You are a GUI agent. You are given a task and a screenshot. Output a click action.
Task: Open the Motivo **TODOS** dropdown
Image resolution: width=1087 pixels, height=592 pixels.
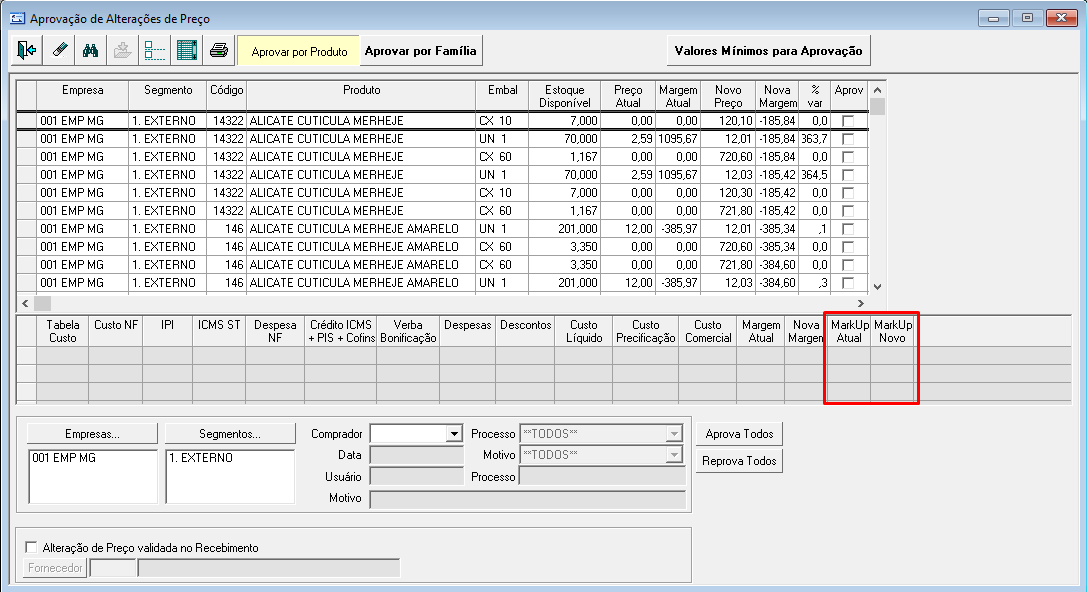674,455
